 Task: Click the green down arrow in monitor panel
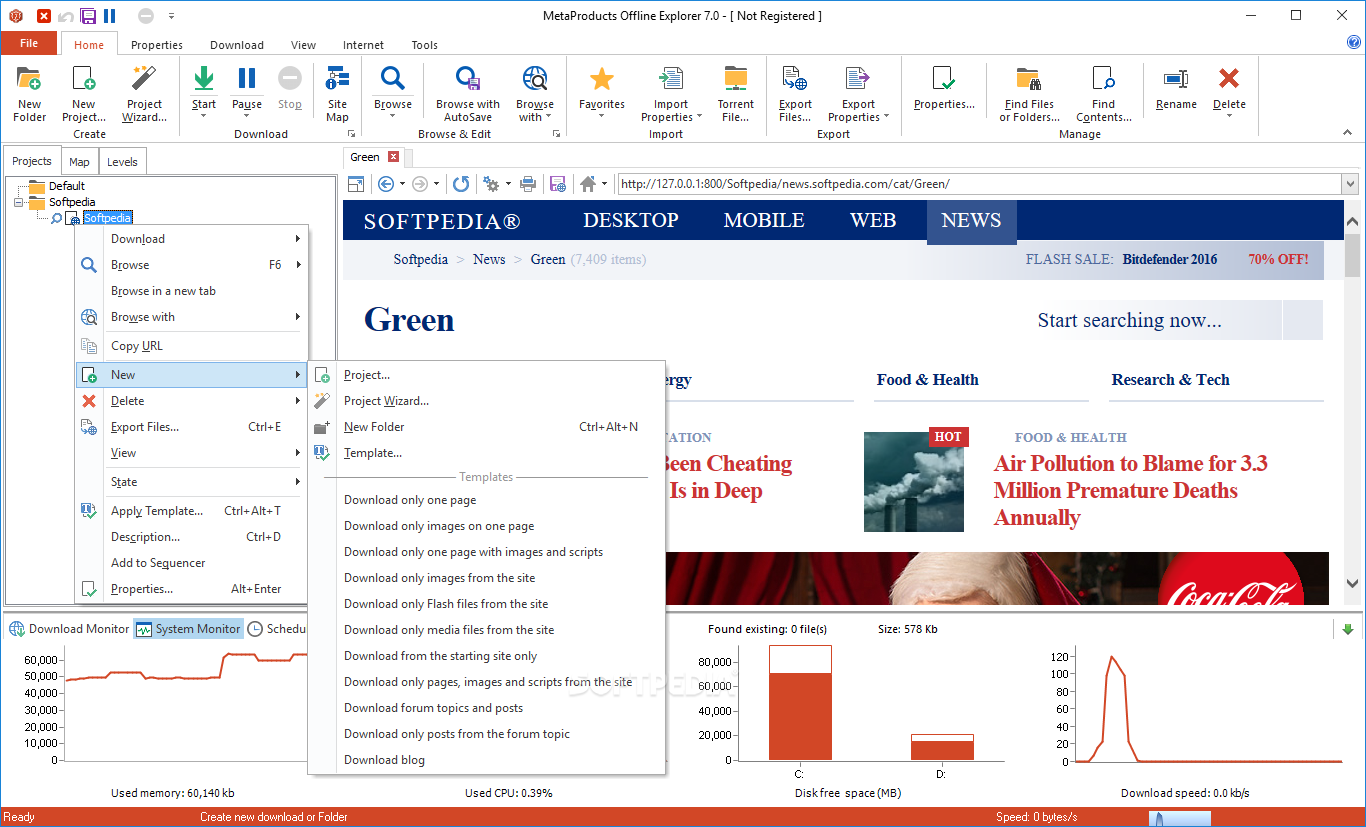[1347, 629]
